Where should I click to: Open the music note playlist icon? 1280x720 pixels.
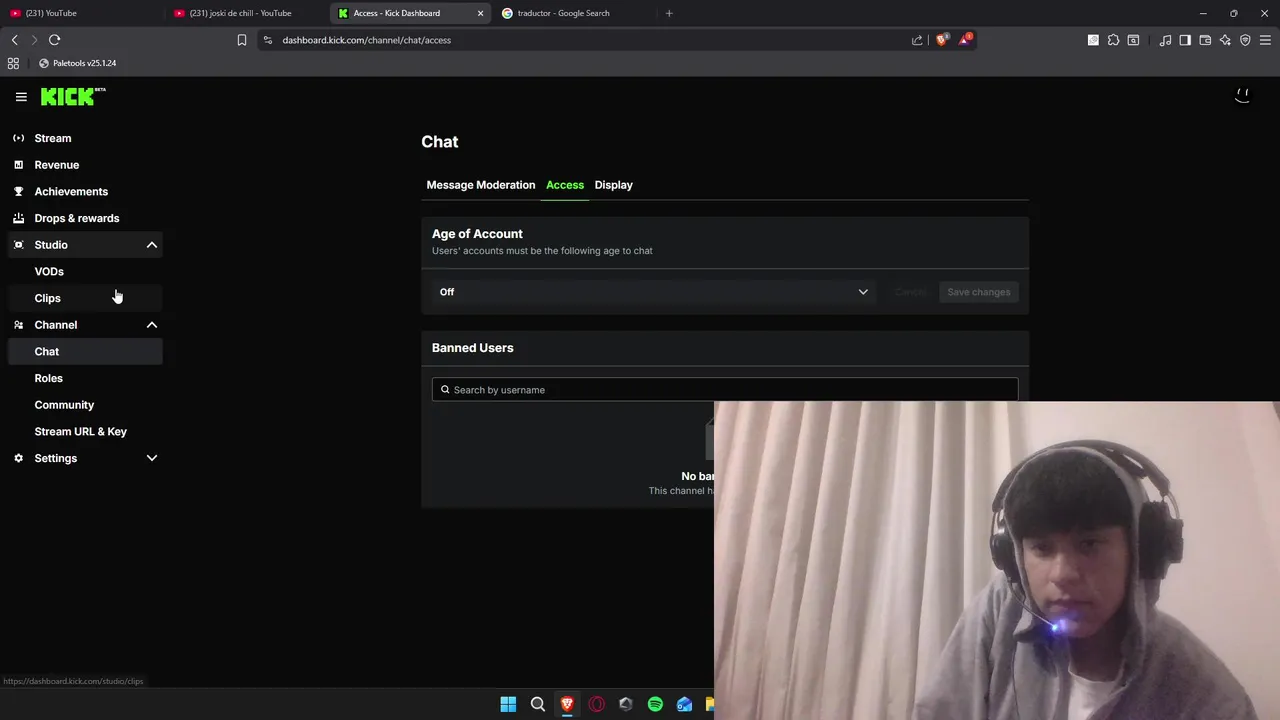click(1165, 40)
